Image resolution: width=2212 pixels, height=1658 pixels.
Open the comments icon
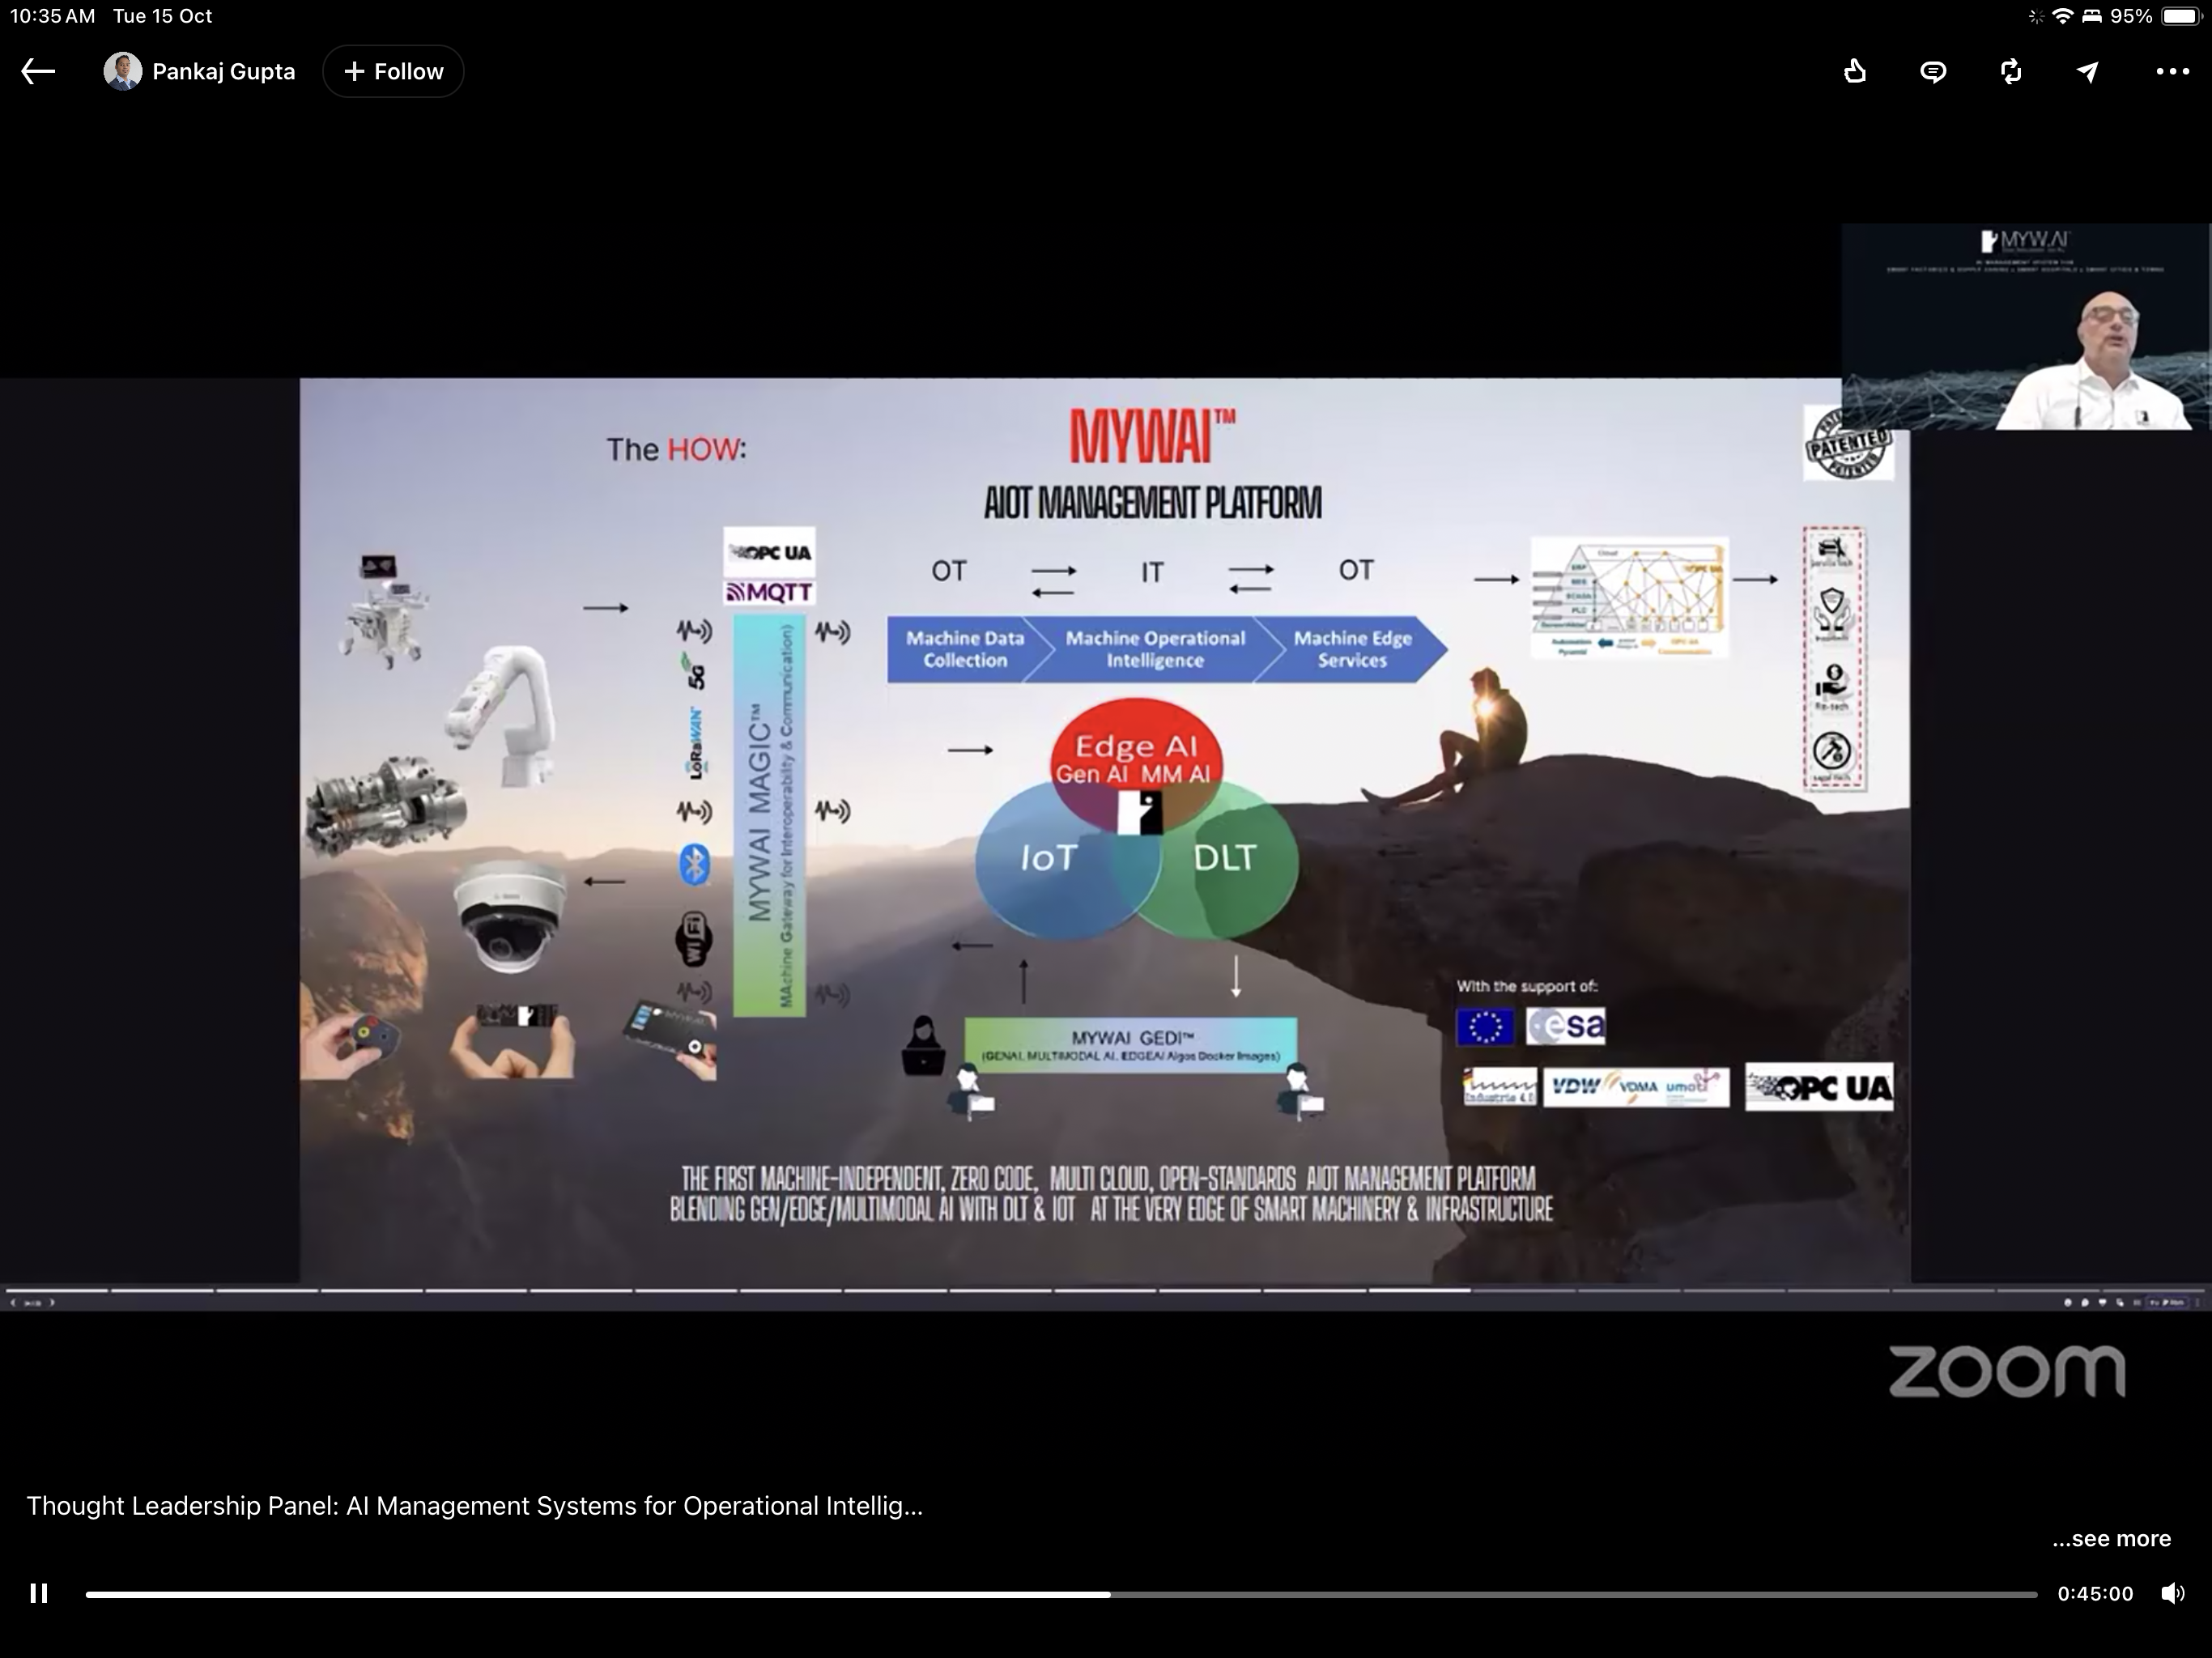pyautogui.click(x=1933, y=72)
